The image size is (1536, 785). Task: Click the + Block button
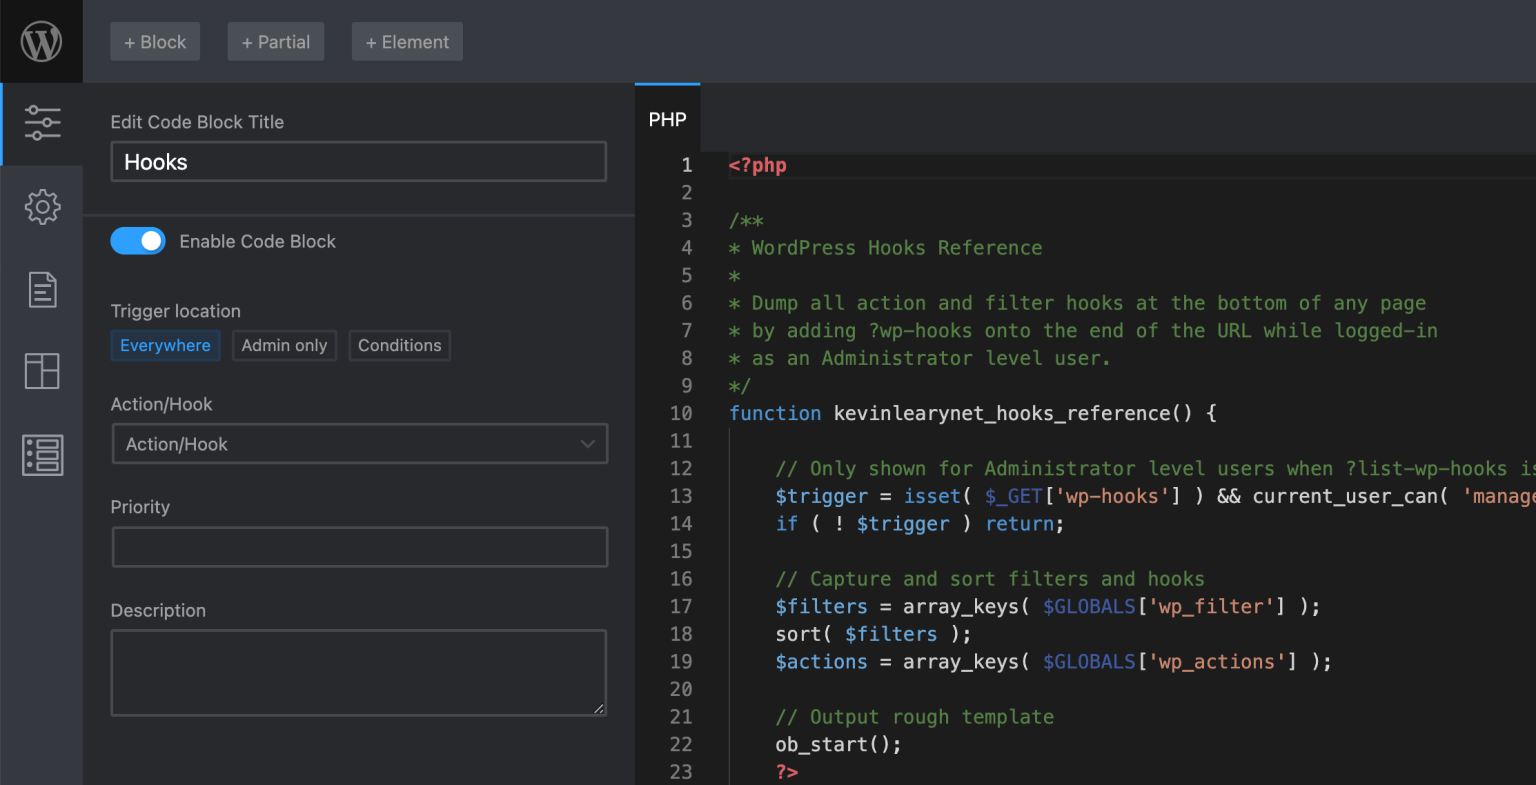pos(155,41)
